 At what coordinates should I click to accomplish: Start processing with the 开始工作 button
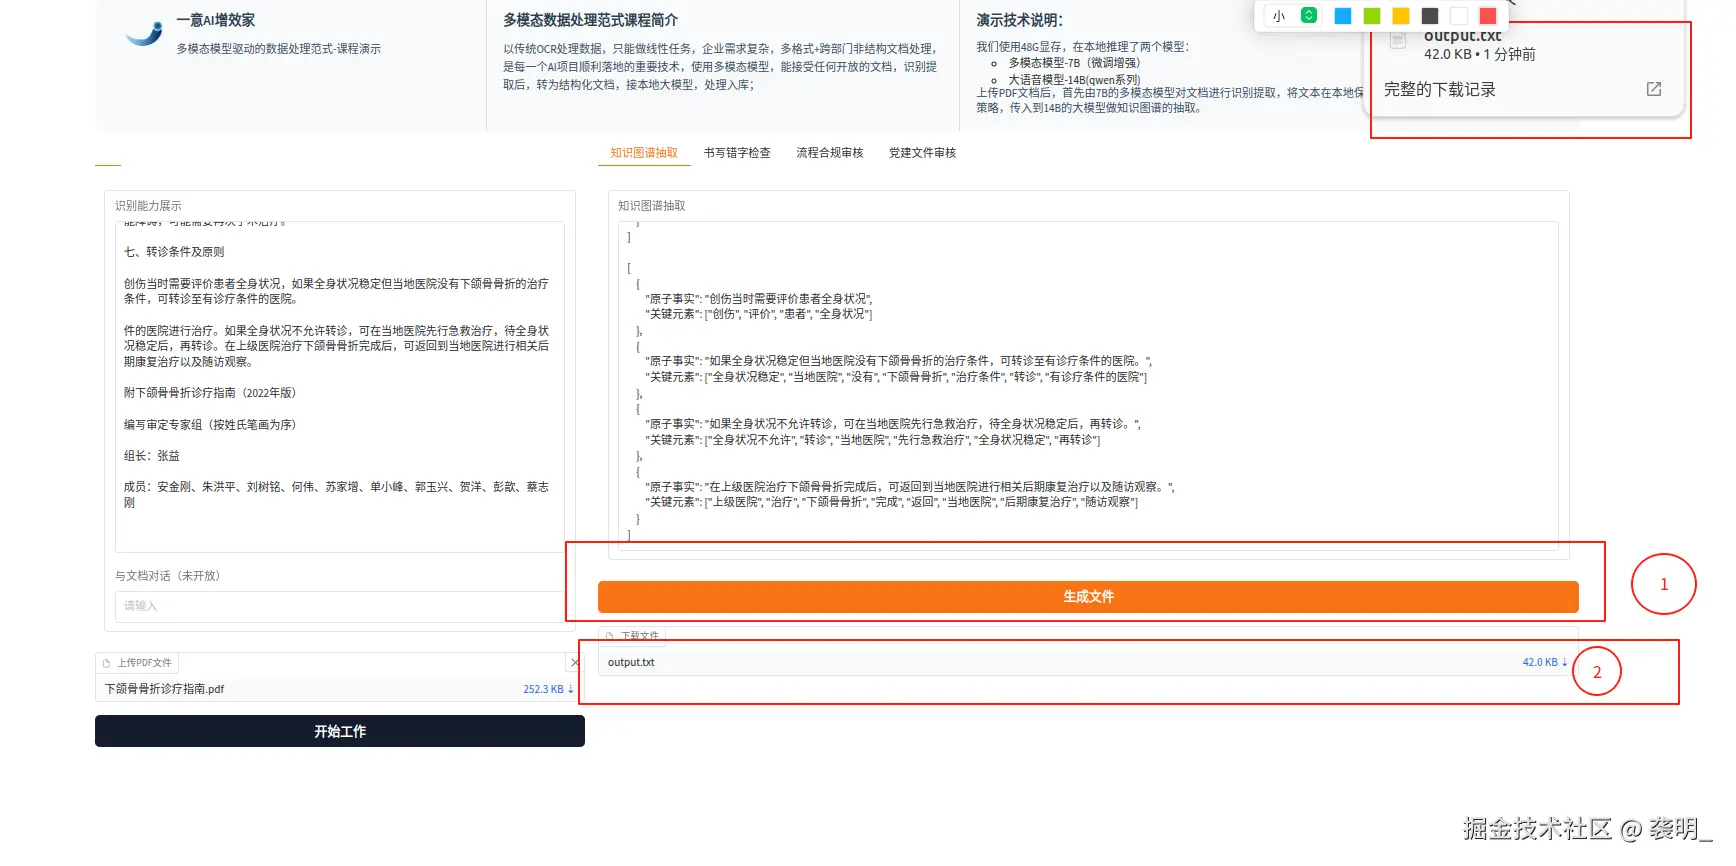[340, 731]
